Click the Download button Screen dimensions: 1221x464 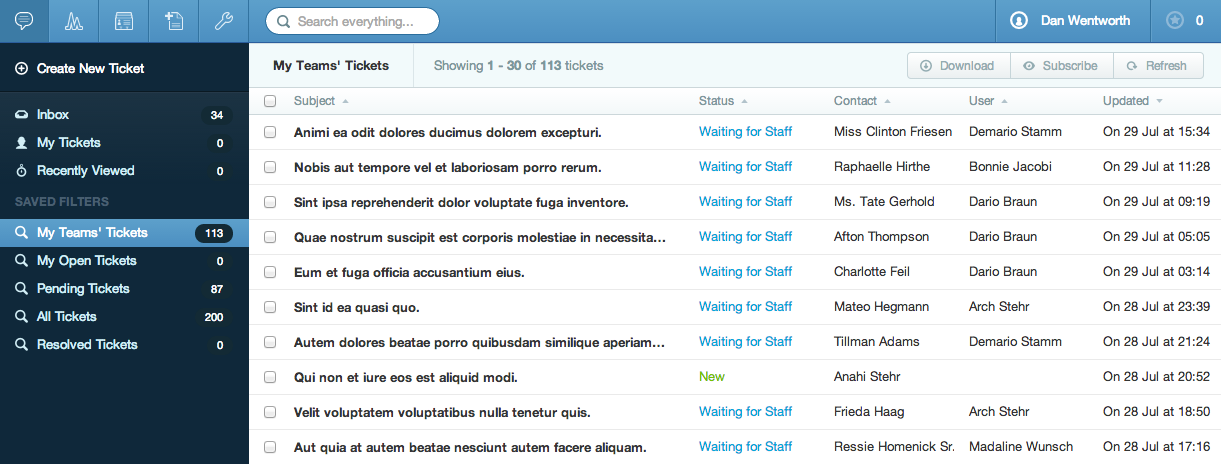[959, 66]
